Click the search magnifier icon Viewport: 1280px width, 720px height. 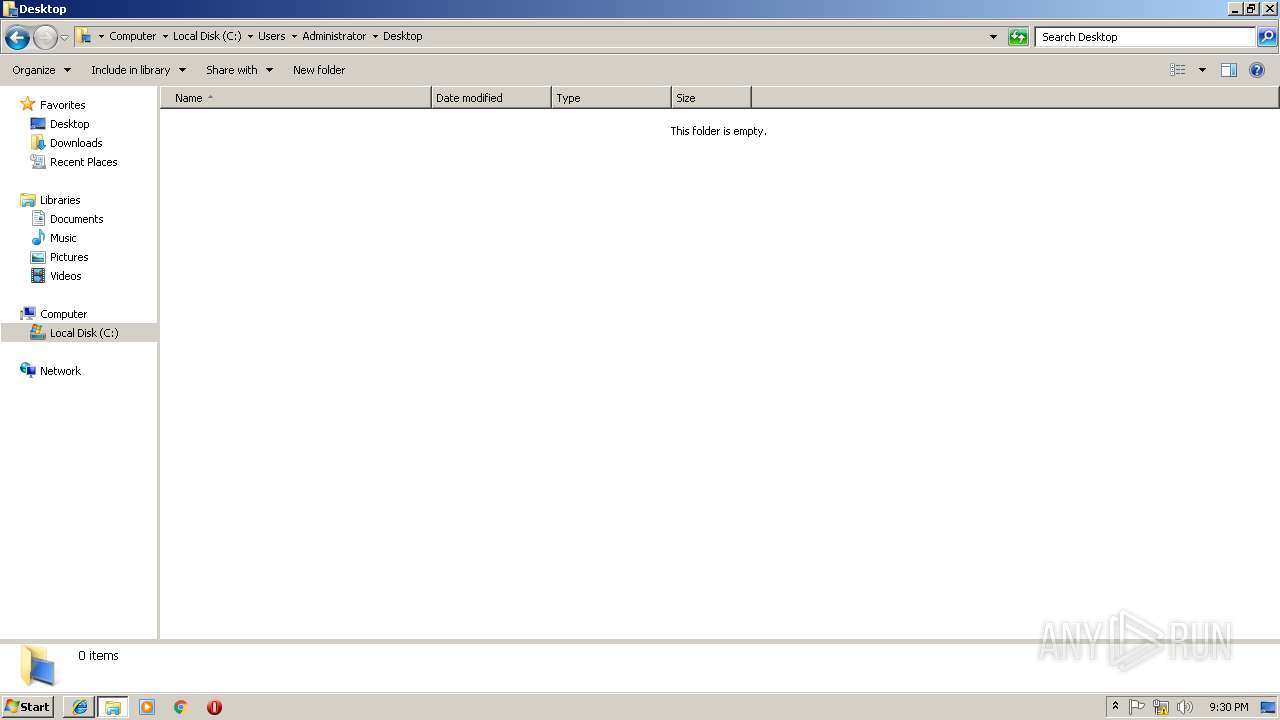[1267, 37]
